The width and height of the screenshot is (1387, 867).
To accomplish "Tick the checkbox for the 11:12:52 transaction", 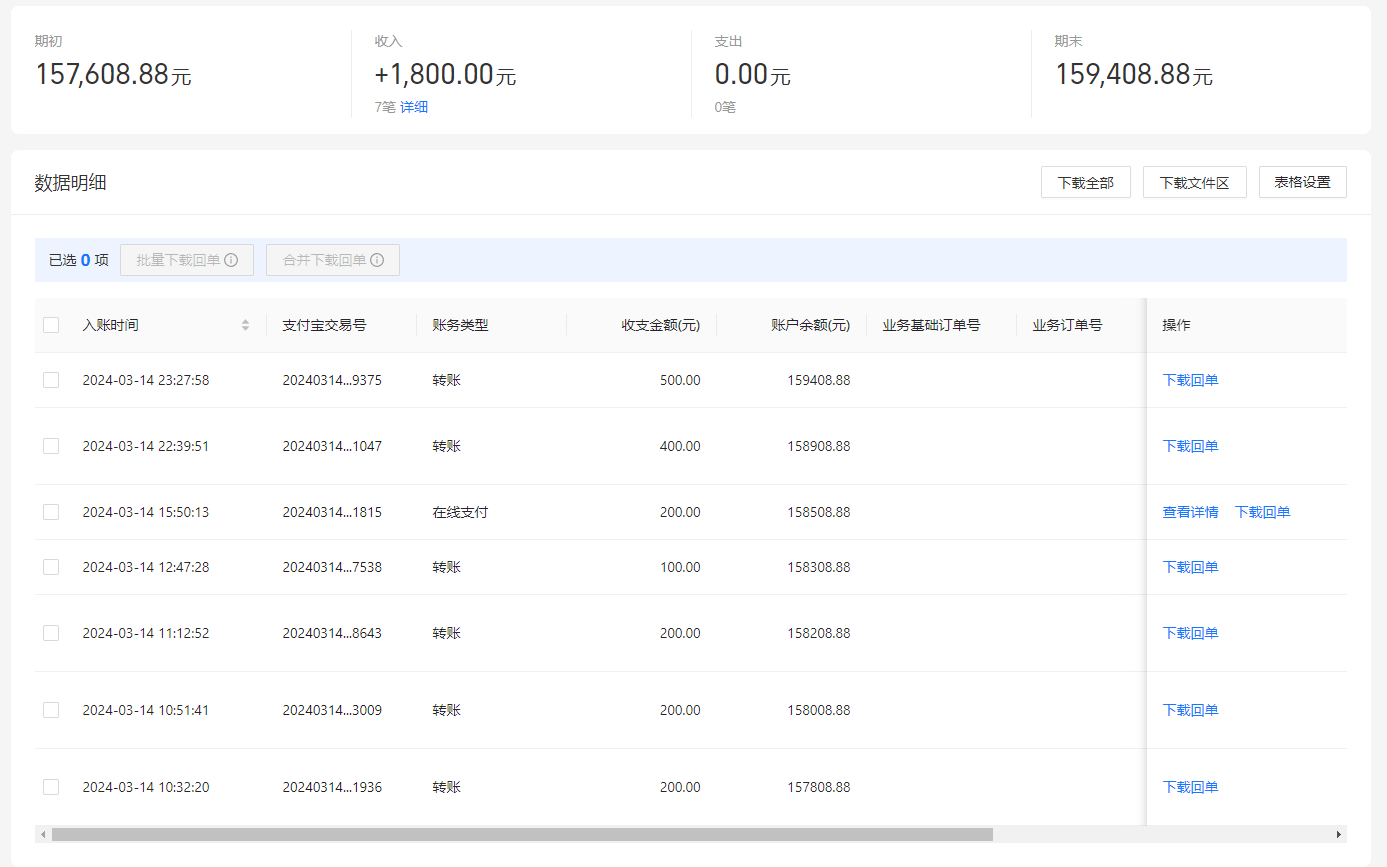I will (51, 633).
